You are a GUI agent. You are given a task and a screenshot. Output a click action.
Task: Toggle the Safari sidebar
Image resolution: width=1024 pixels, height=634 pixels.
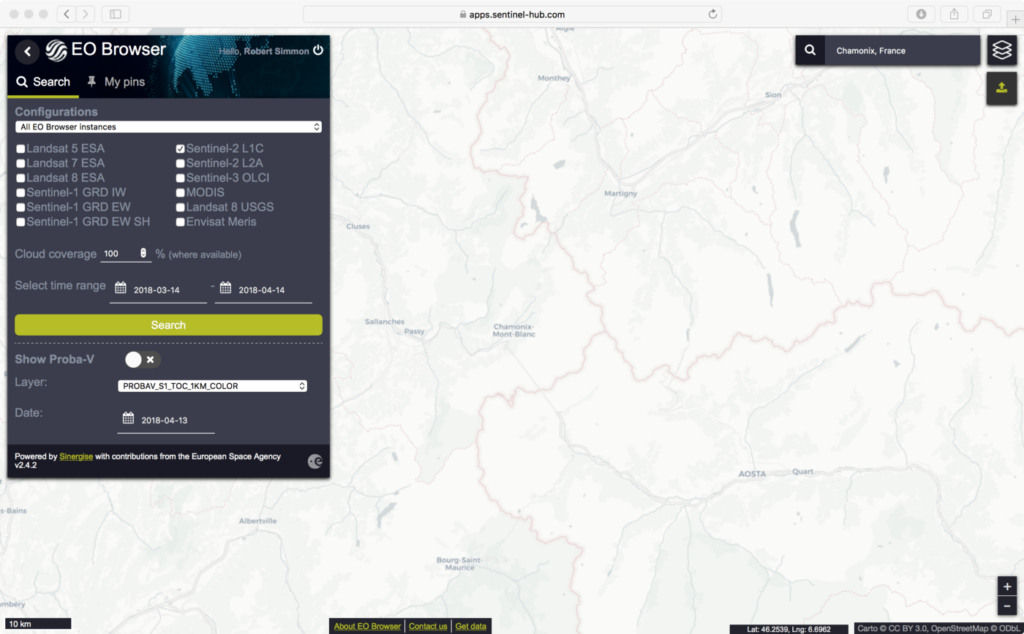pyautogui.click(x=116, y=14)
